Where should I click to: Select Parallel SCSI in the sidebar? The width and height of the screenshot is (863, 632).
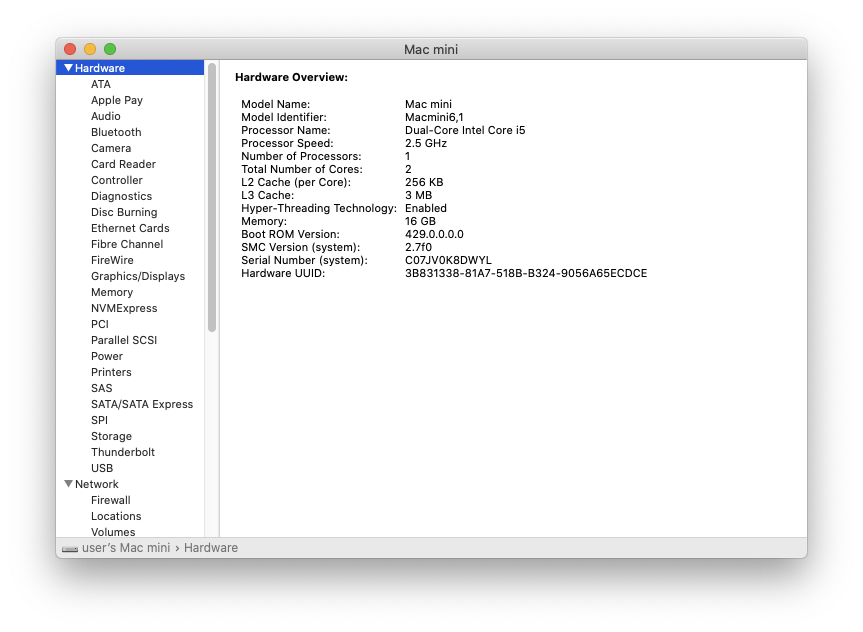tap(124, 340)
